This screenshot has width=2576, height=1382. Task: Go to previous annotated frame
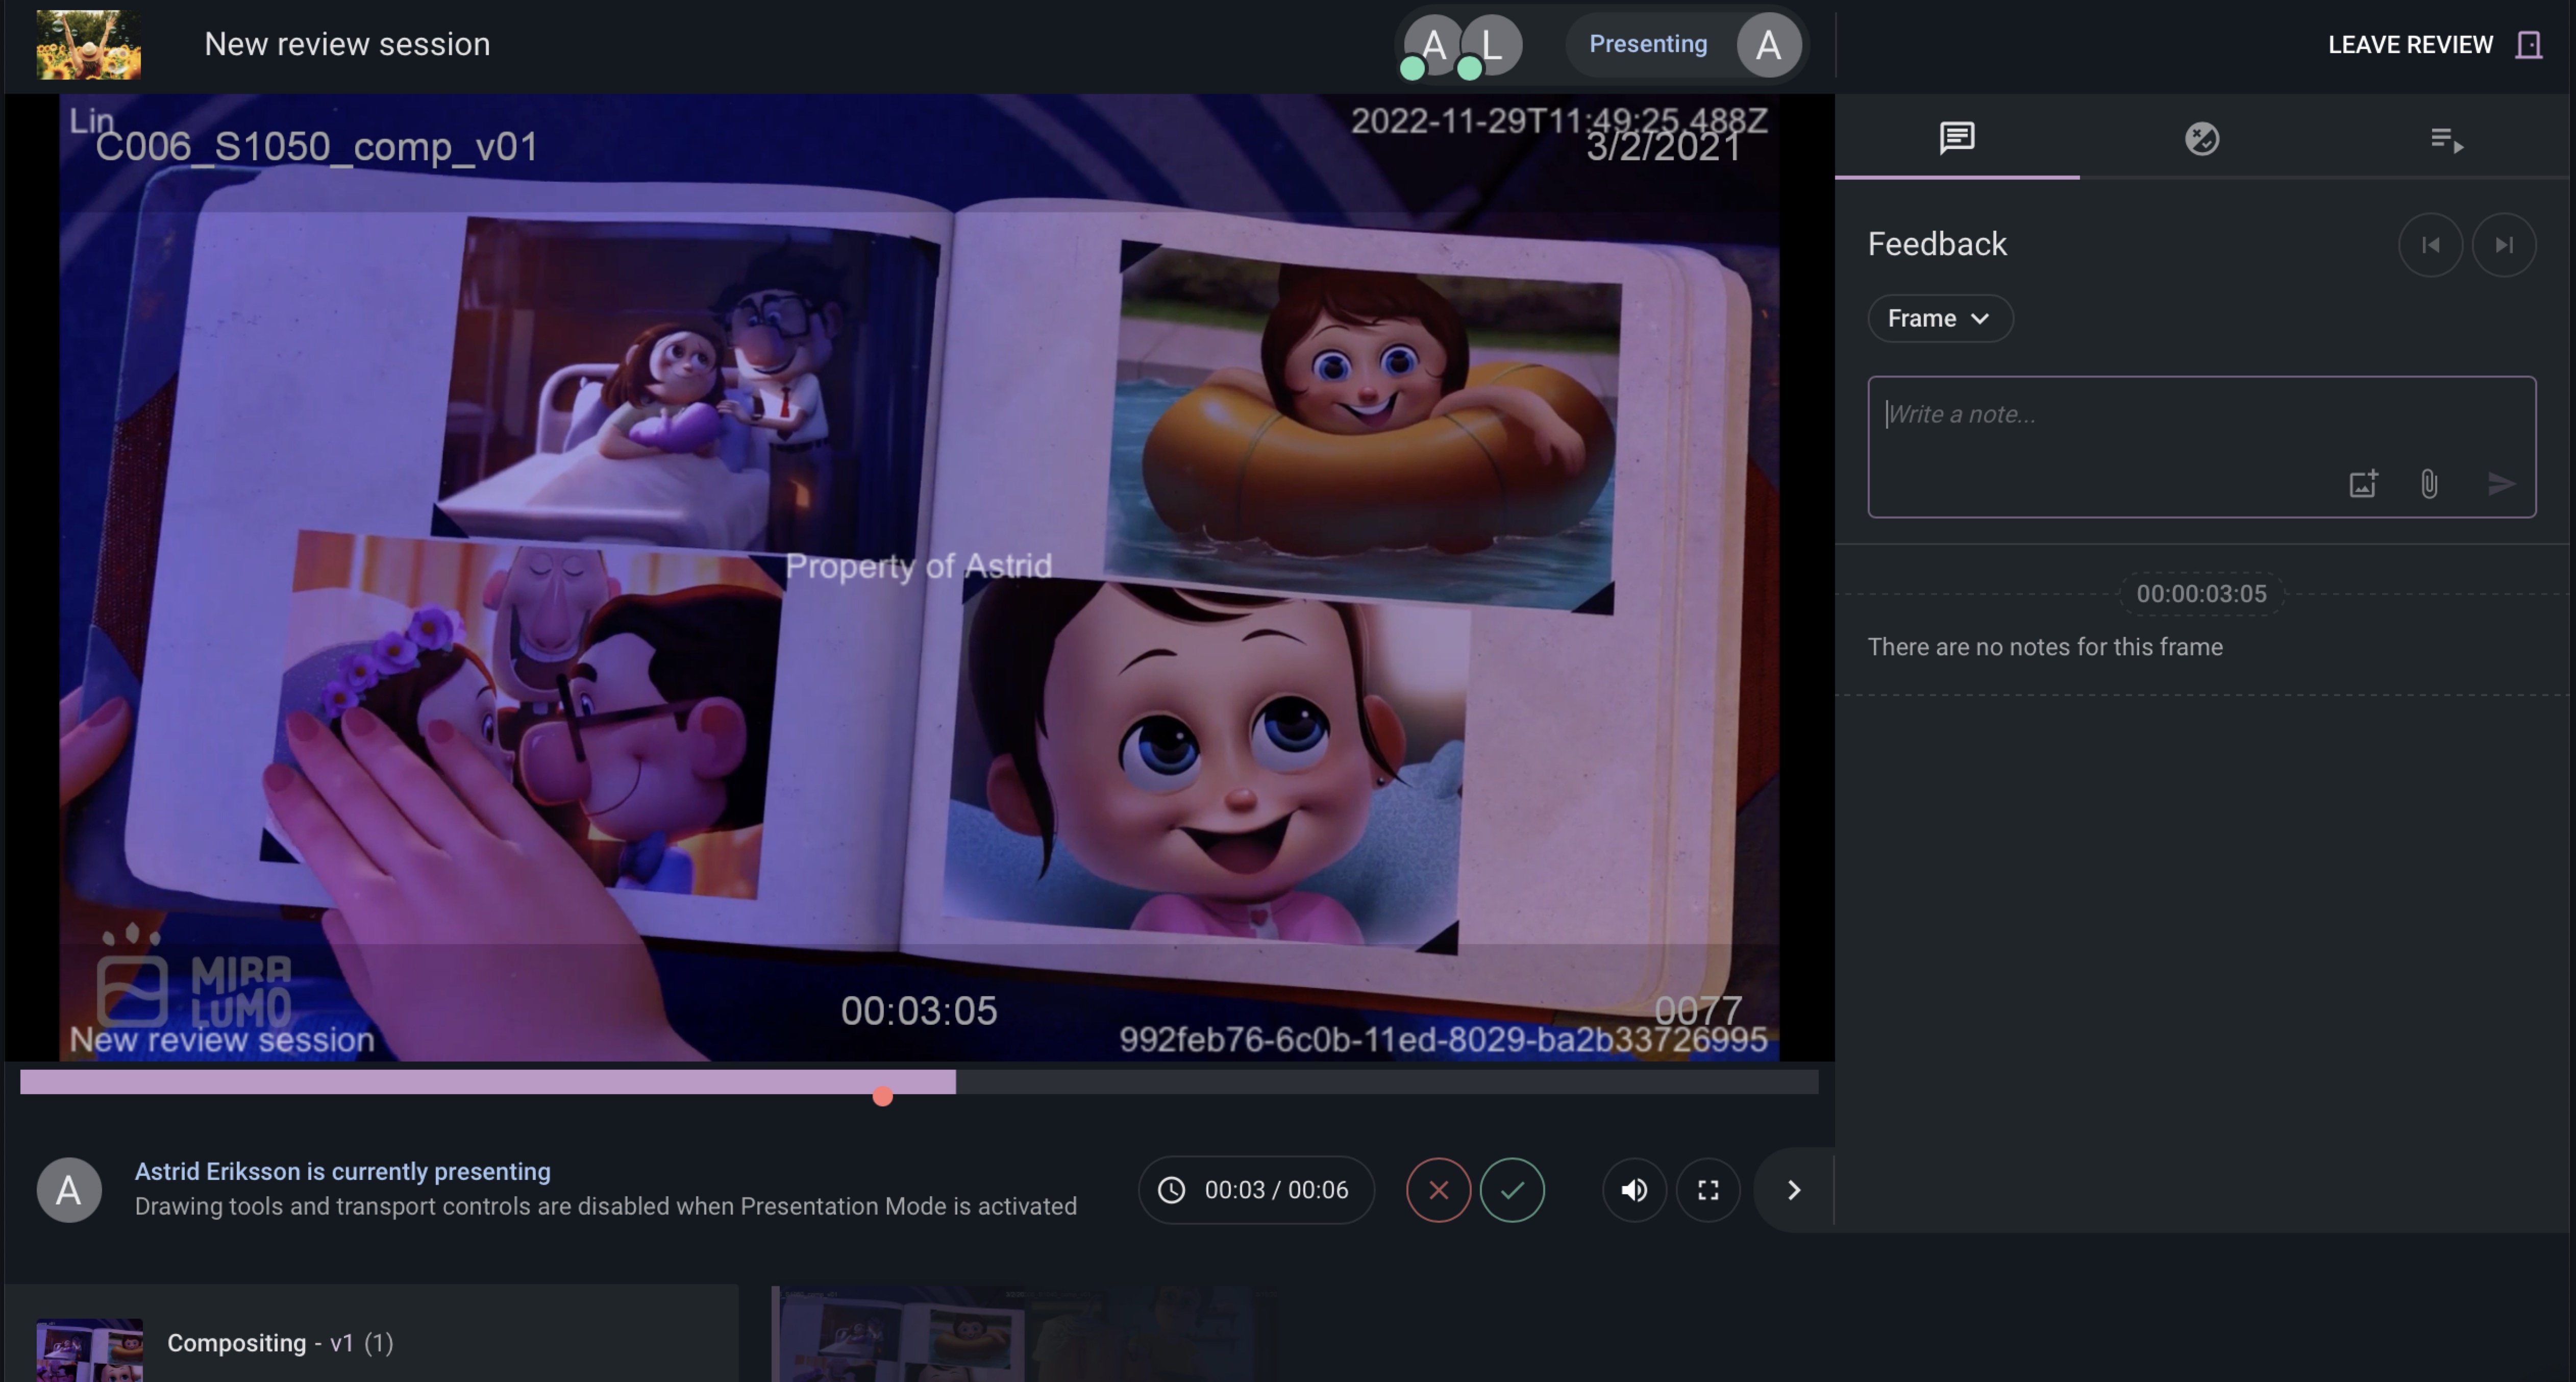point(2430,245)
